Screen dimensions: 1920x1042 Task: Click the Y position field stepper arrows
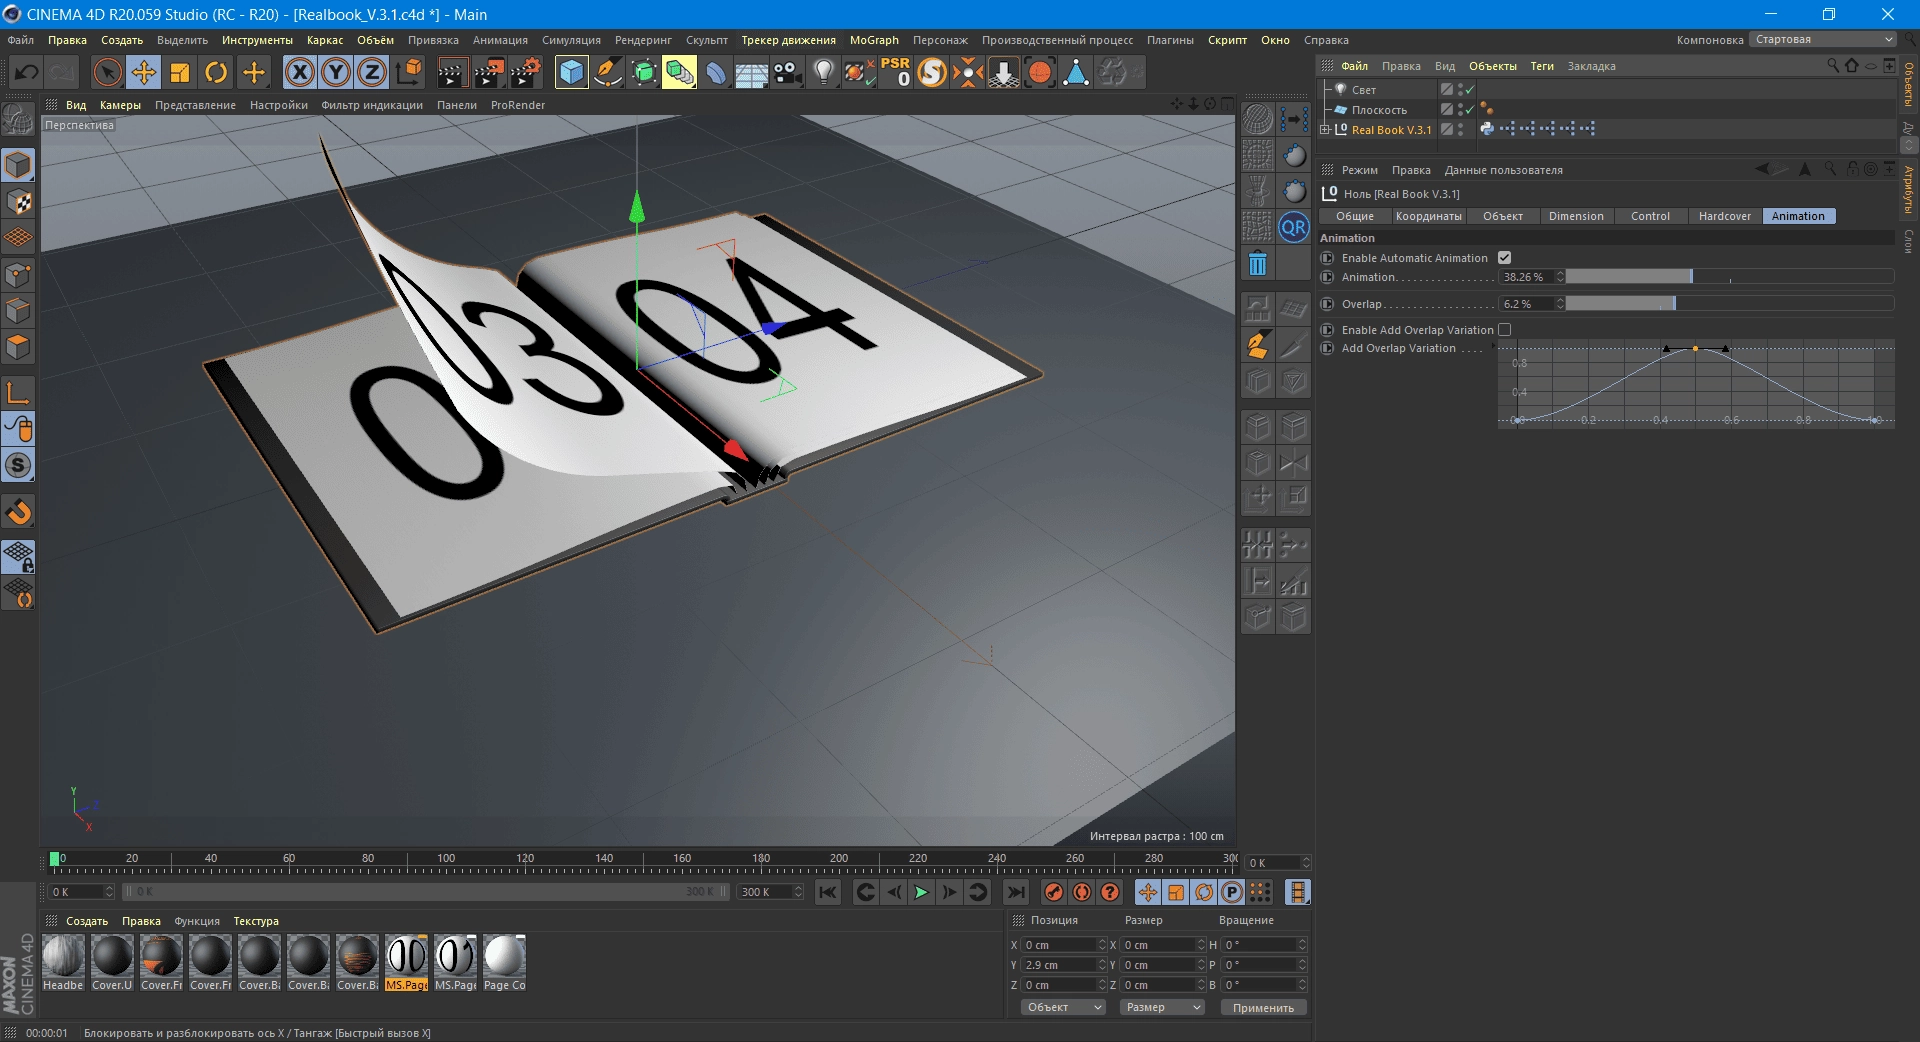click(1102, 965)
